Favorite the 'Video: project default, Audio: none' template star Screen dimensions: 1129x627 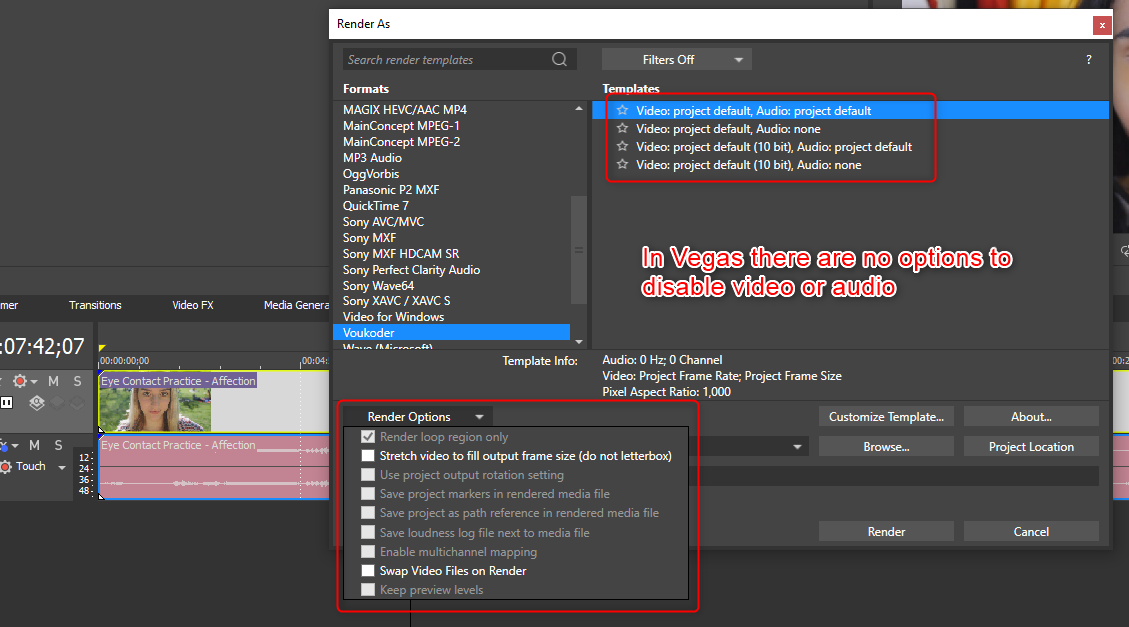tap(622, 129)
